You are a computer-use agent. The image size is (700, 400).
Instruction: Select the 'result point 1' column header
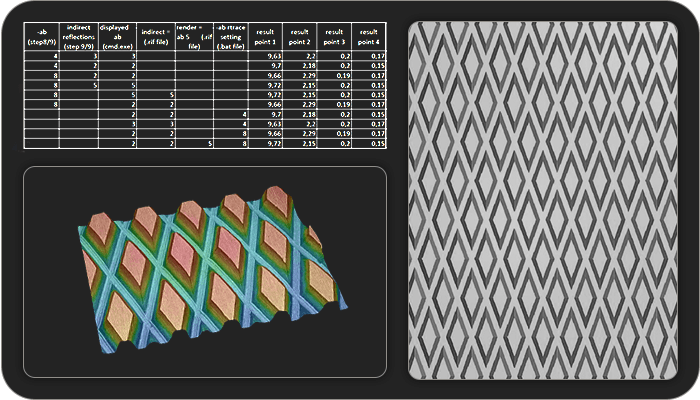coord(265,37)
